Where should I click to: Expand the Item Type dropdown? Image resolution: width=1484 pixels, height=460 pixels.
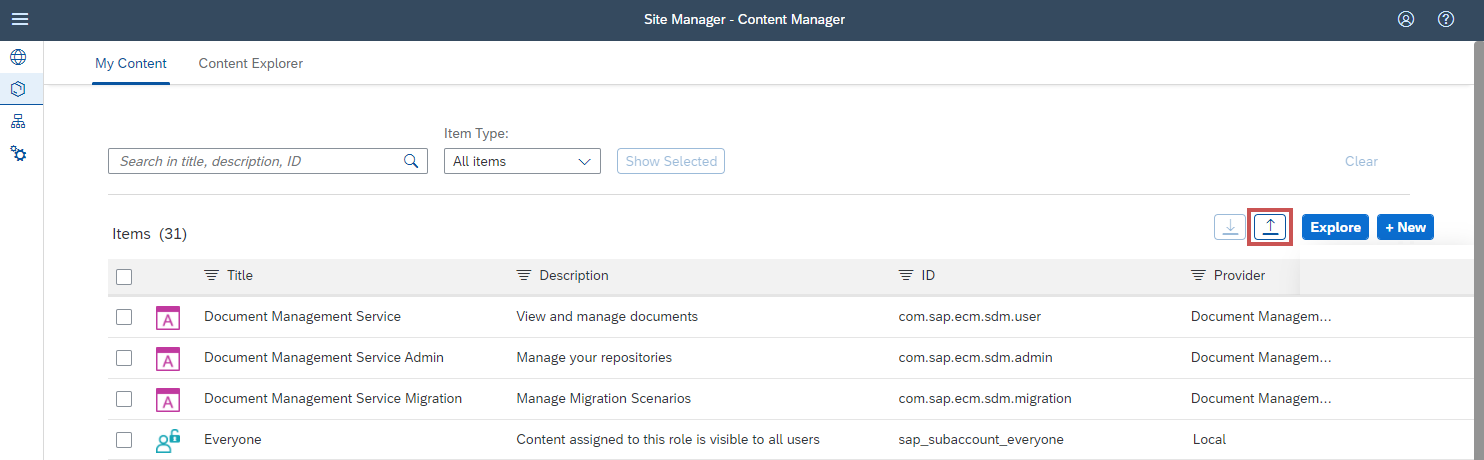521,161
